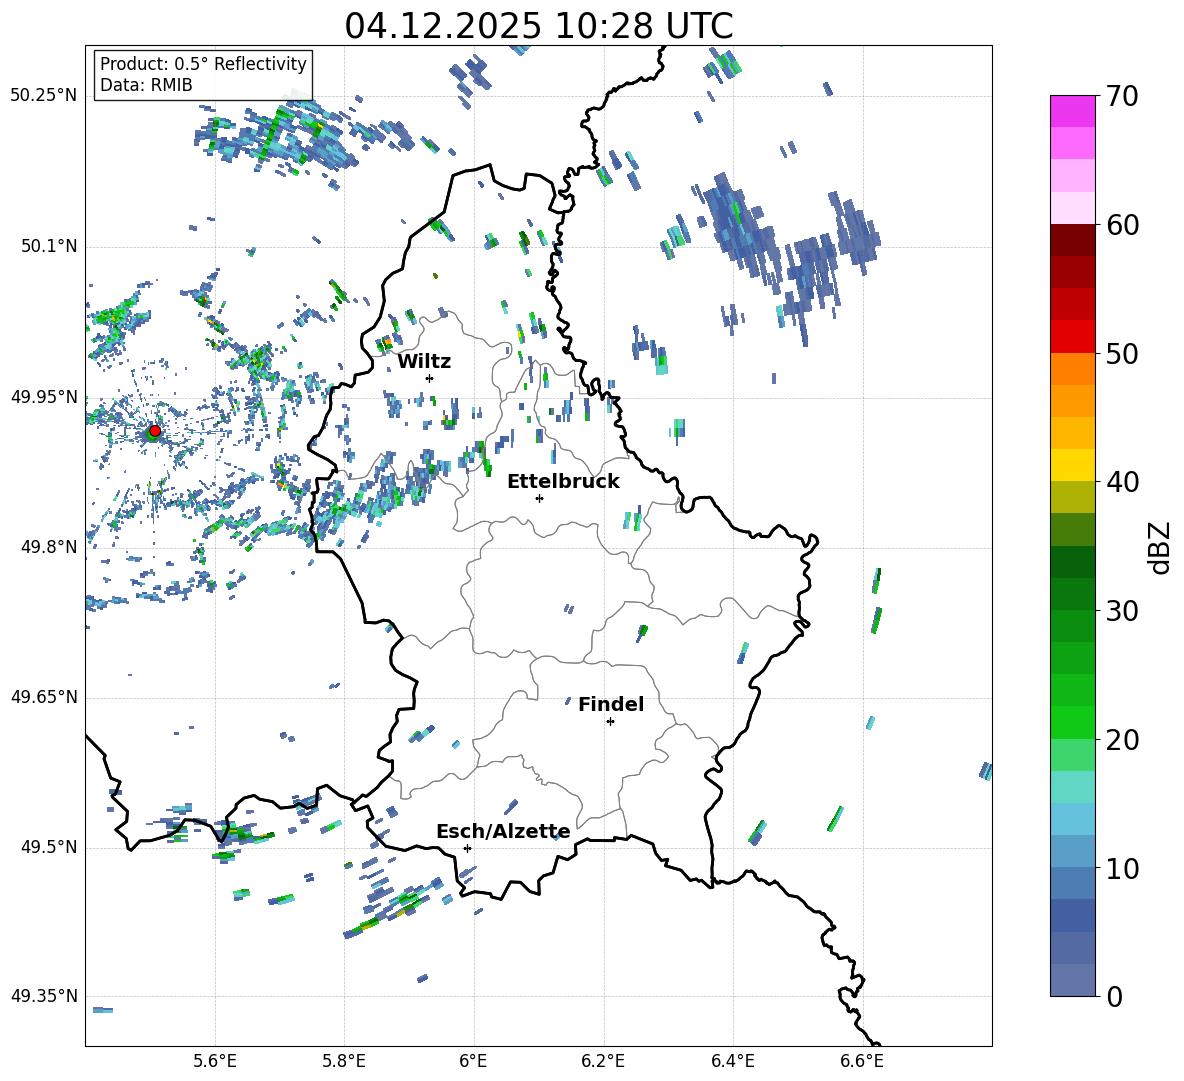
Task: Select the Wiltz city name label
Action: pos(424,361)
